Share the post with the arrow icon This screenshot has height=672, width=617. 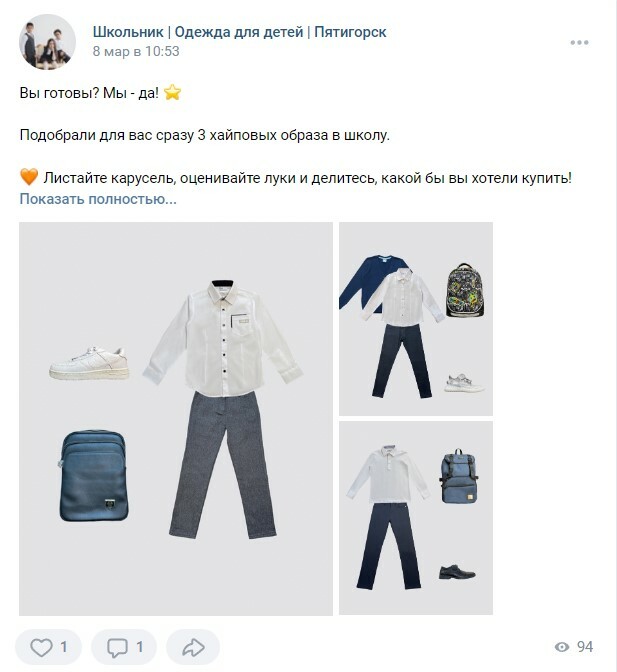coord(193,647)
